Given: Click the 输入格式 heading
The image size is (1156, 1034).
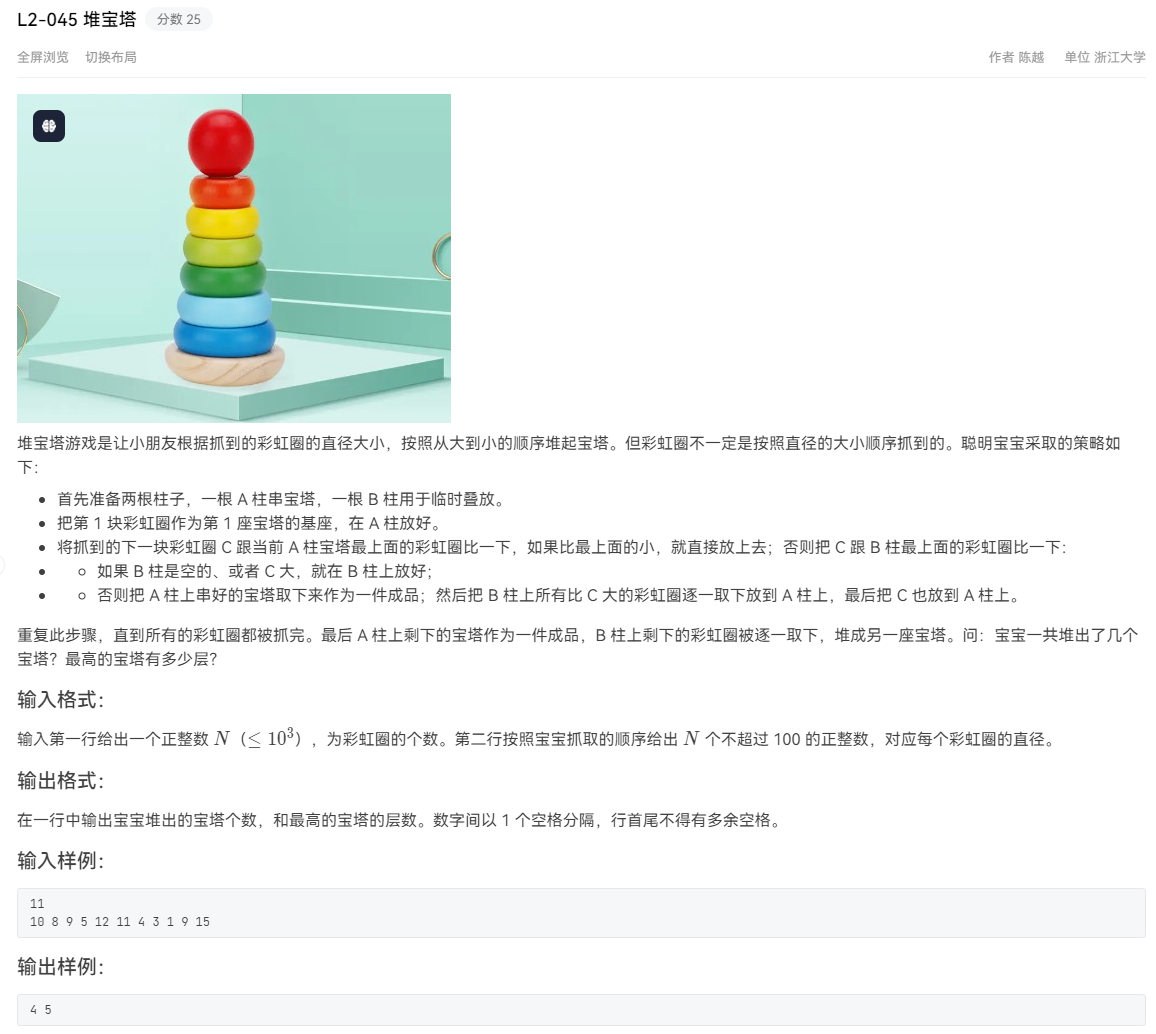Looking at the screenshot, I should click(60, 700).
